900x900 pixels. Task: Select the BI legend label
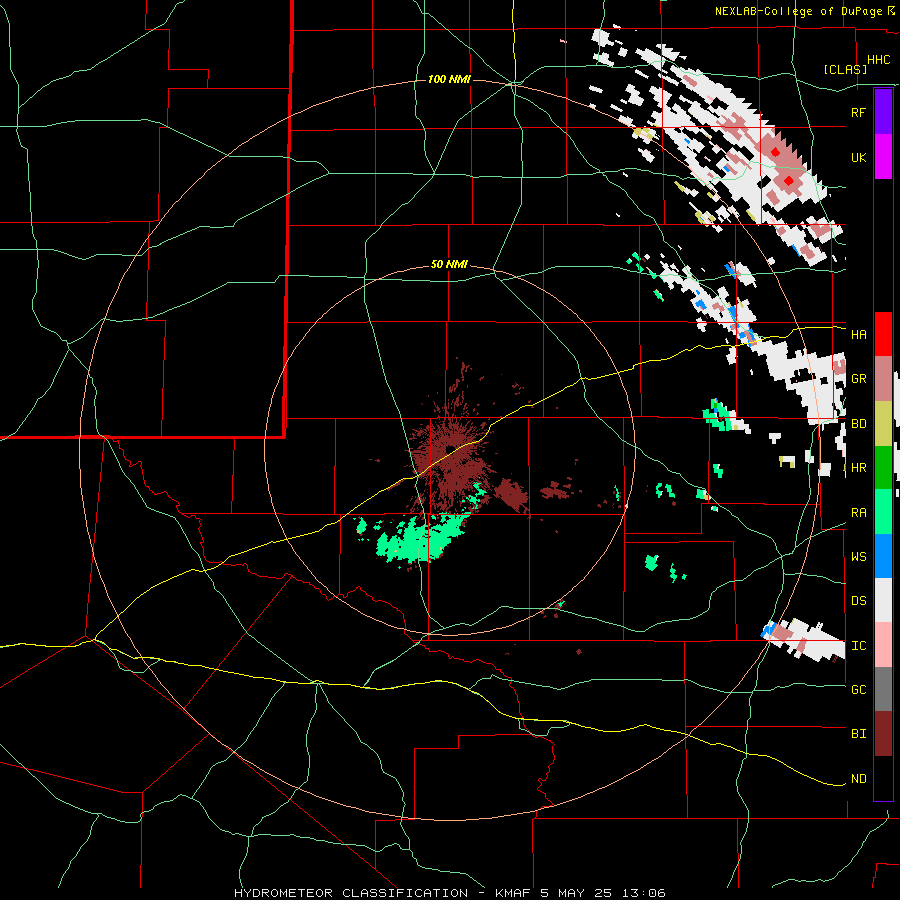pyautogui.click(x=858, y=734)
